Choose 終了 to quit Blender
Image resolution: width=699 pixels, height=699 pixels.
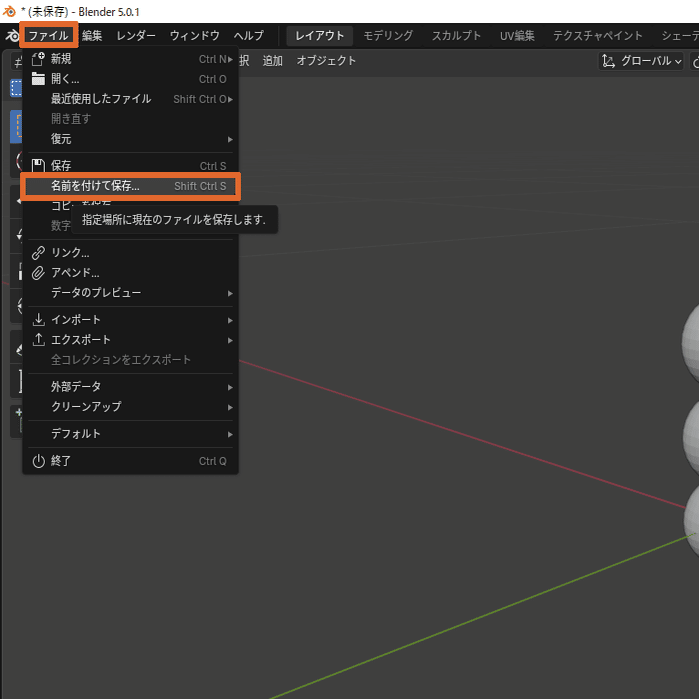(130, 461)
